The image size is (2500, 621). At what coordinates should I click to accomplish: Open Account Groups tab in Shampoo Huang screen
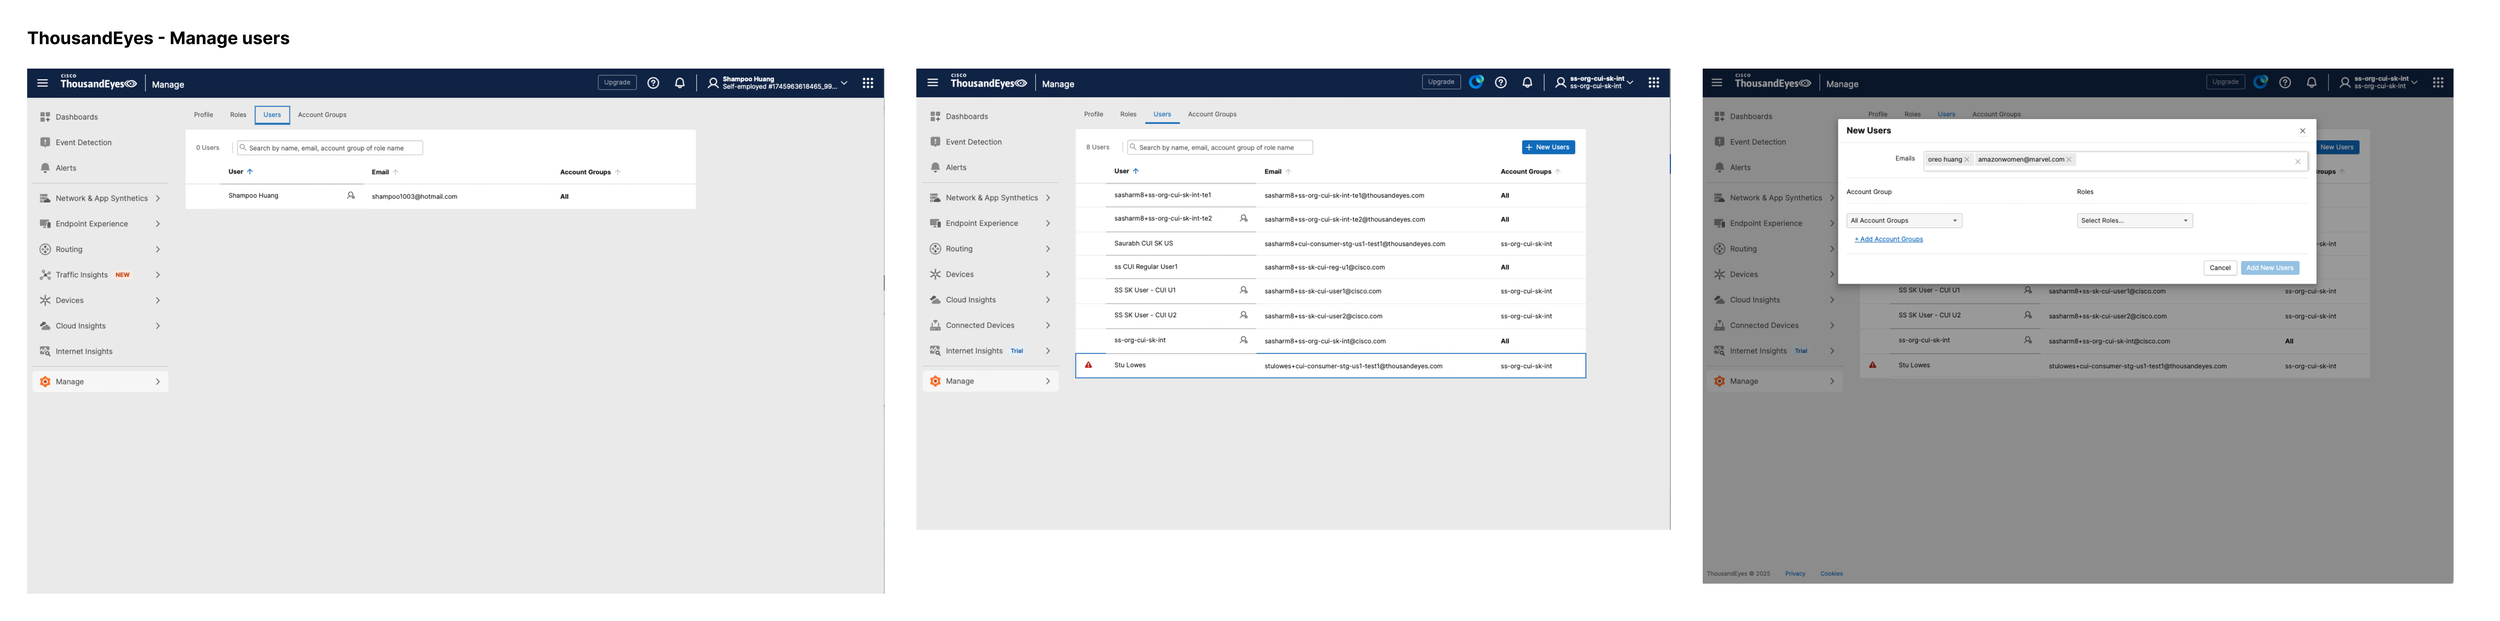(322, 115)
